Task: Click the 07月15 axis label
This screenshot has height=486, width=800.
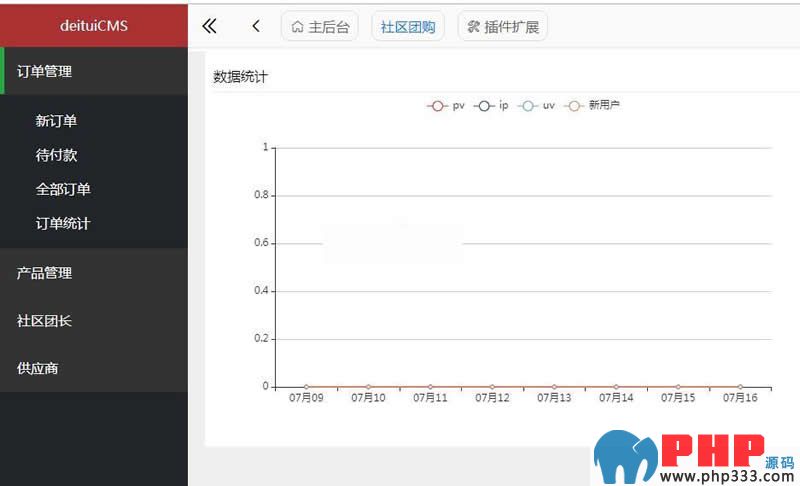Action: pos(678,398)
